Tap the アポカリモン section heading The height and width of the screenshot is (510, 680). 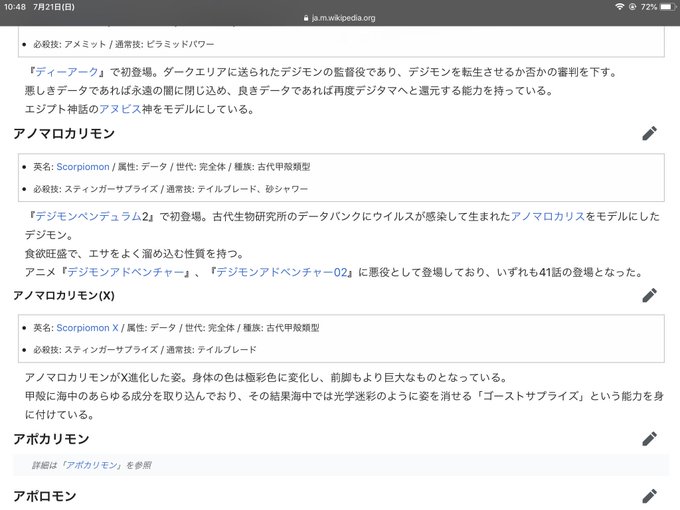(51, 439)
